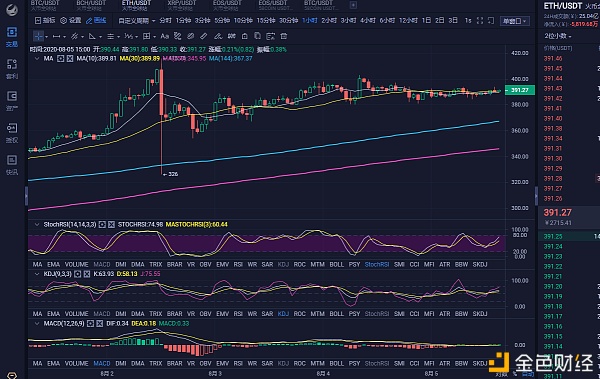Viewport: 600px width, 379px height.
Task: Select the 4小时 timeframe
Action: pyautogui.click(x=368, y=21)
